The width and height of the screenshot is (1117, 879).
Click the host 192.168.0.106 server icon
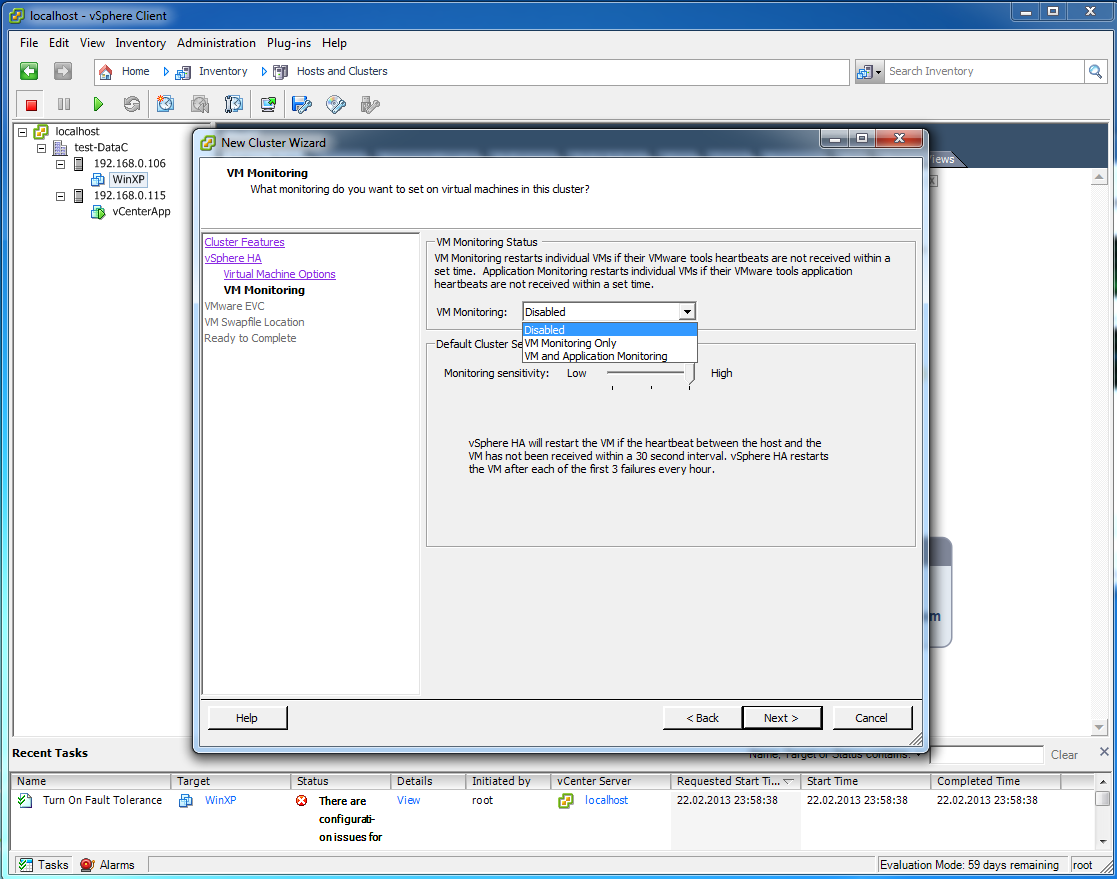tap(78, 164)
